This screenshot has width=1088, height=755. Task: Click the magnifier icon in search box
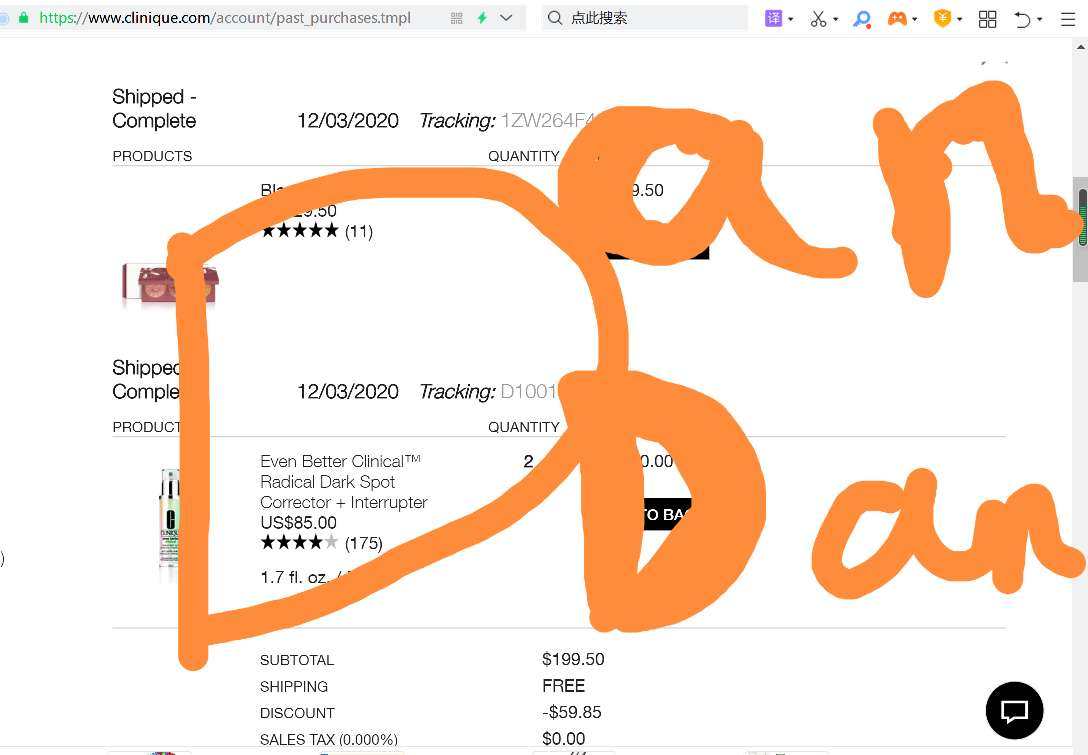point(554,18)
